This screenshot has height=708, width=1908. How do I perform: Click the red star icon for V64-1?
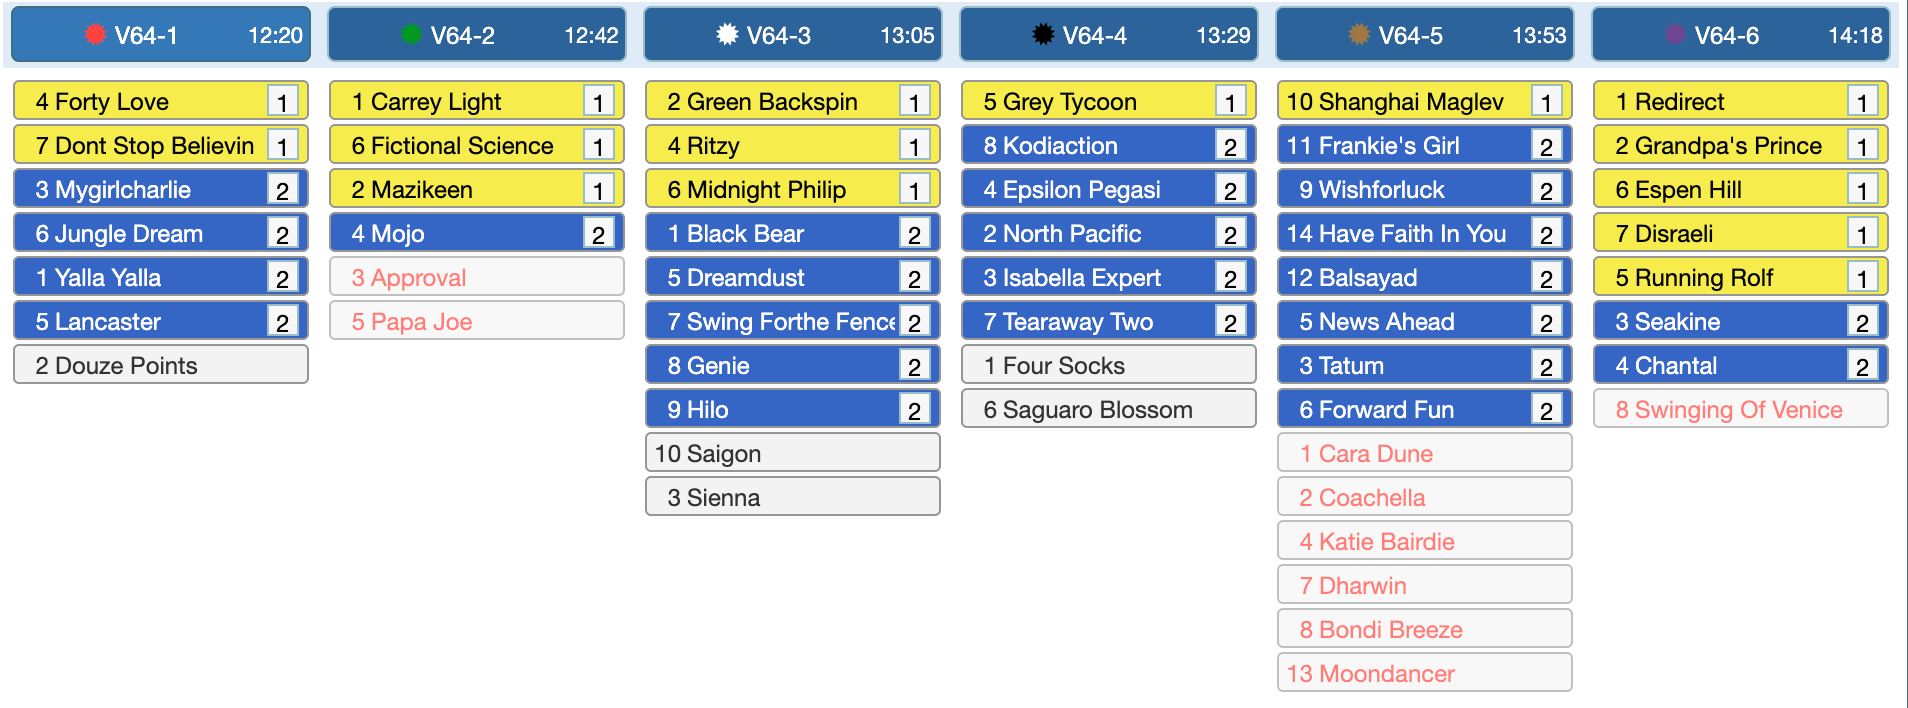[95, 34]
